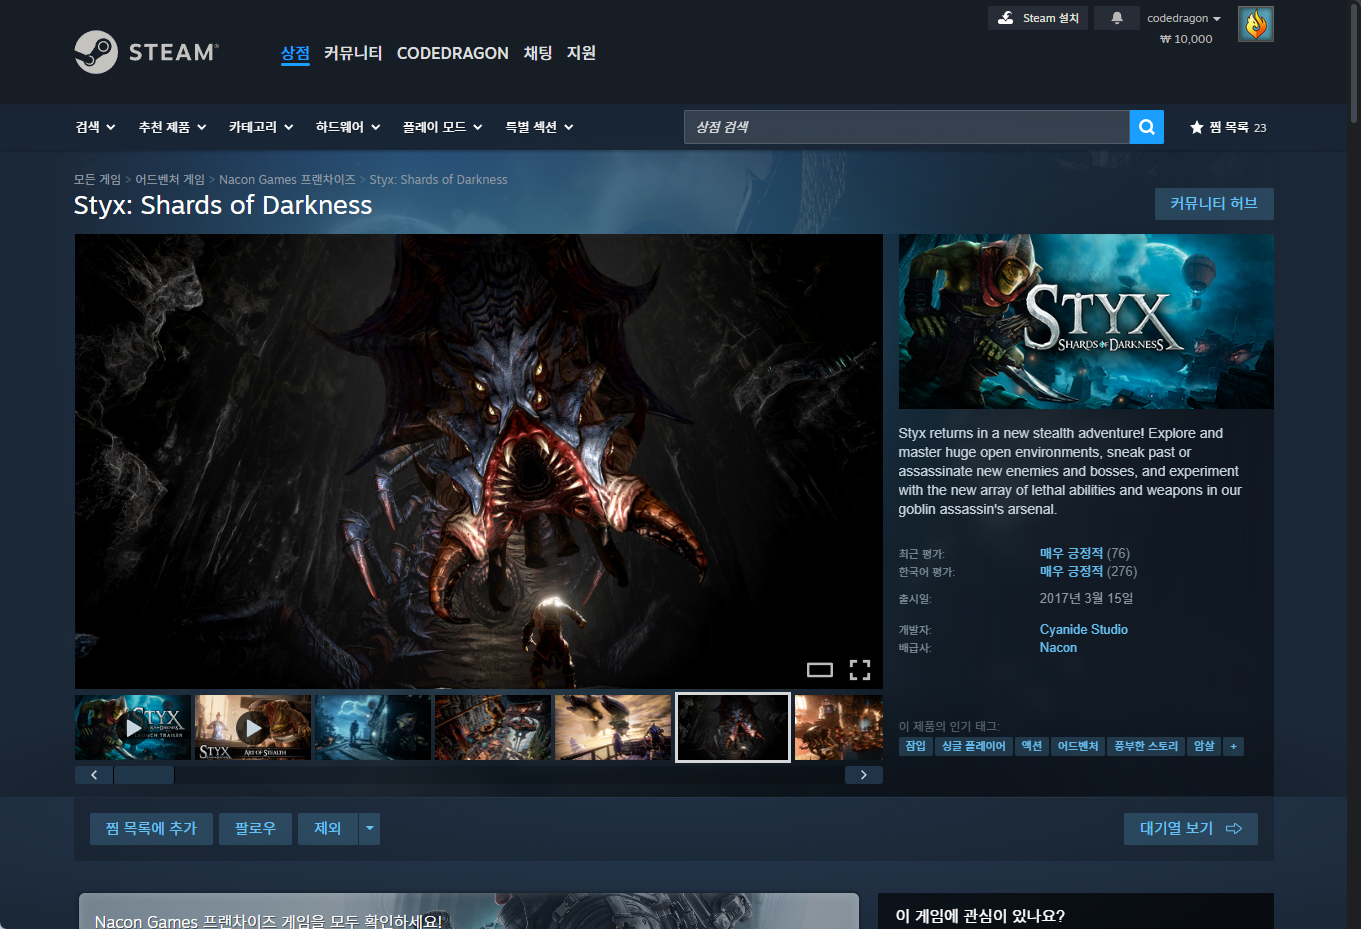Viewport: 1361px width, 929px height.
Task: Click the magnifier search button
Action: (1147, 127)
